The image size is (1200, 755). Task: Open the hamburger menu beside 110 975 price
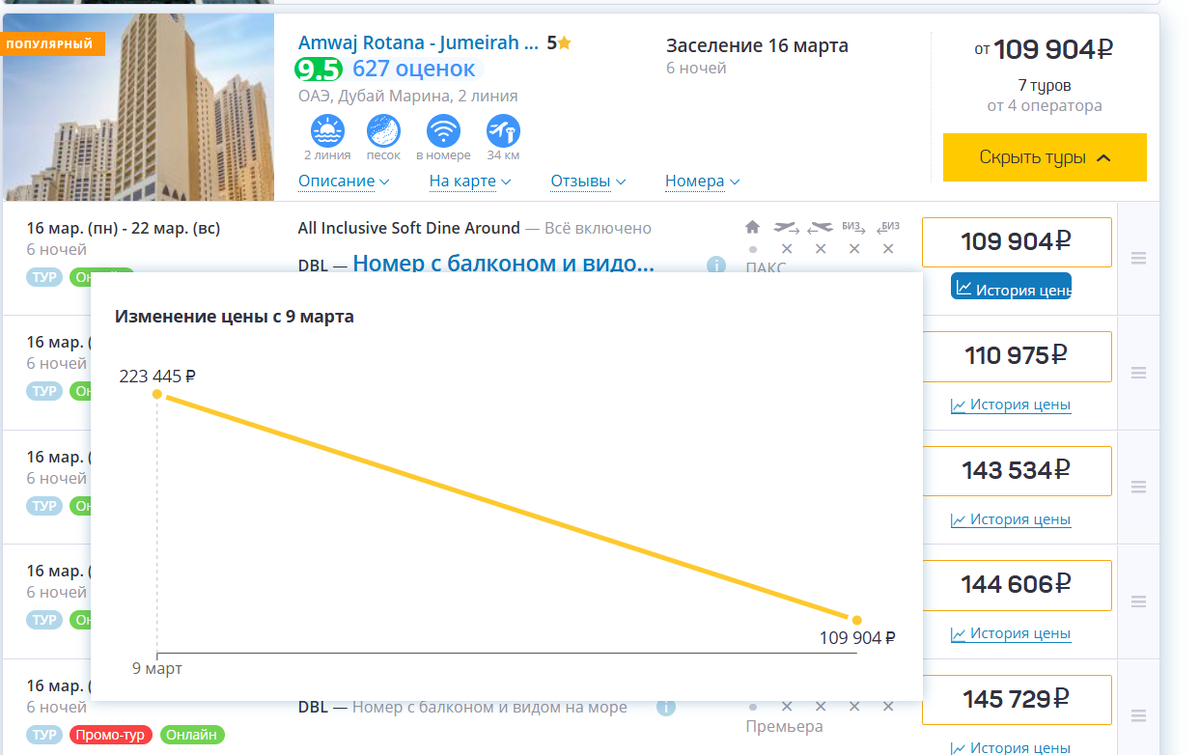click(x=1138, y=372)
